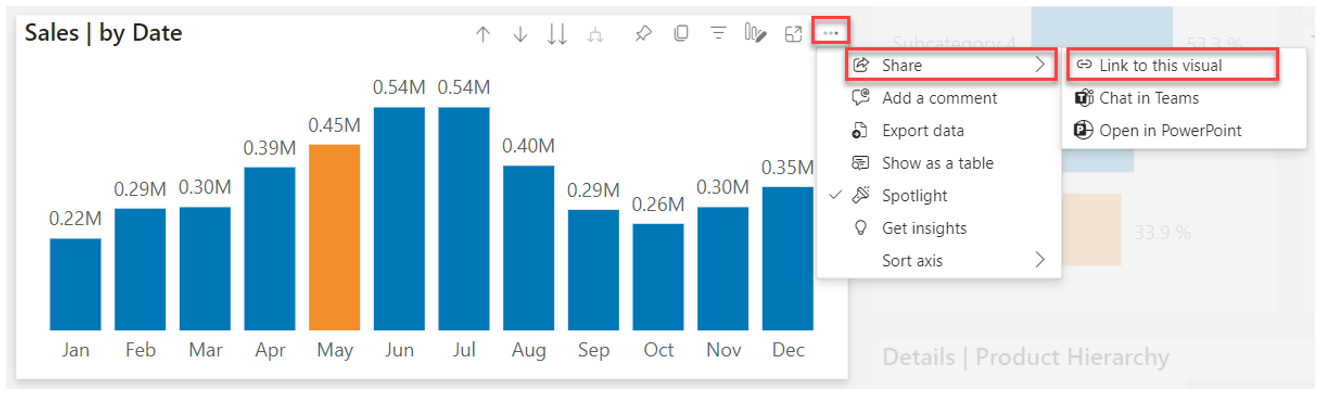Go to next level double-arrow icon
The height and width of the screenshot is (394, 1320).
558,34
